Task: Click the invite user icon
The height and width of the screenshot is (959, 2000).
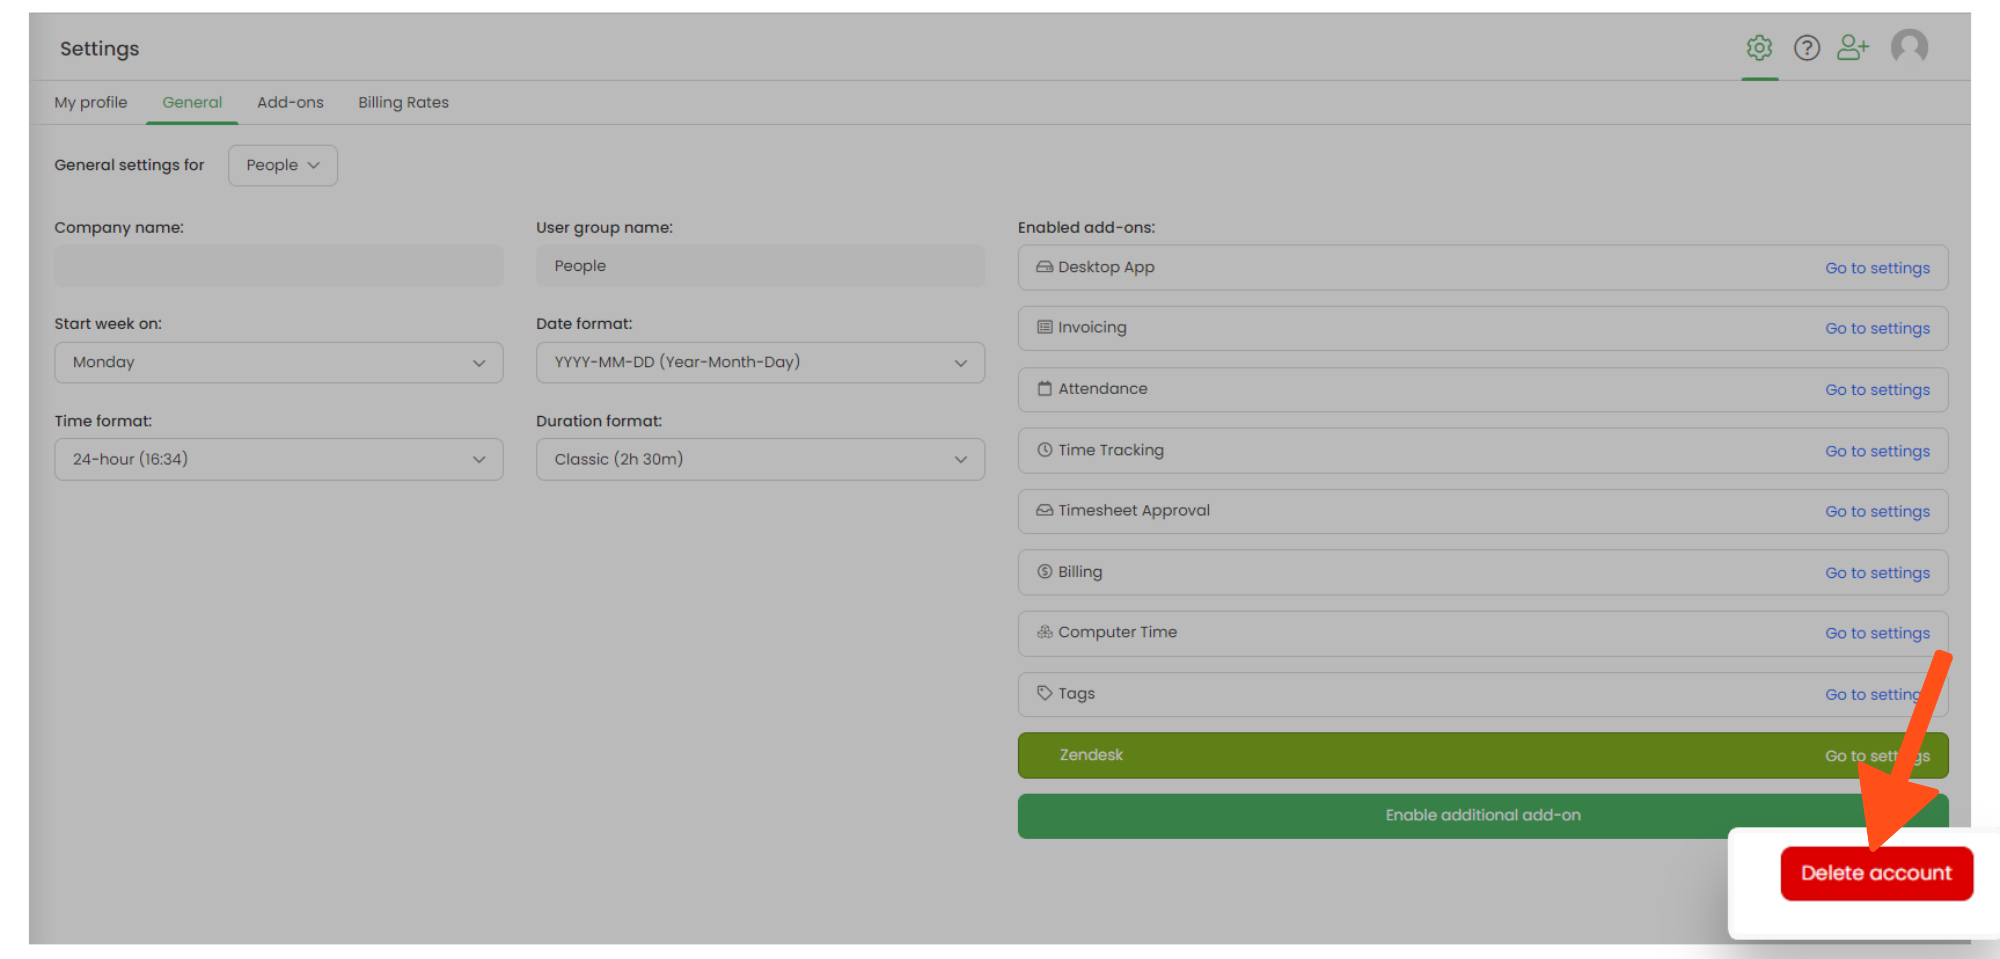Action: tap(1853, 48)
